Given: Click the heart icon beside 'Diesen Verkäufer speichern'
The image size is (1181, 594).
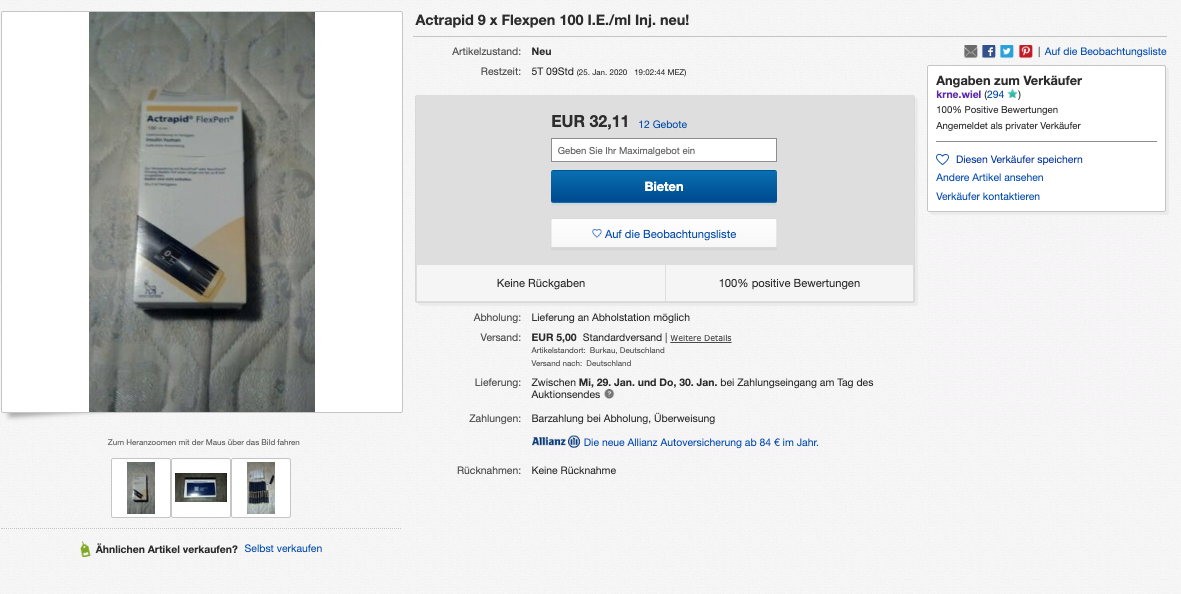Looking at the screenshot, I should (942, 159).
